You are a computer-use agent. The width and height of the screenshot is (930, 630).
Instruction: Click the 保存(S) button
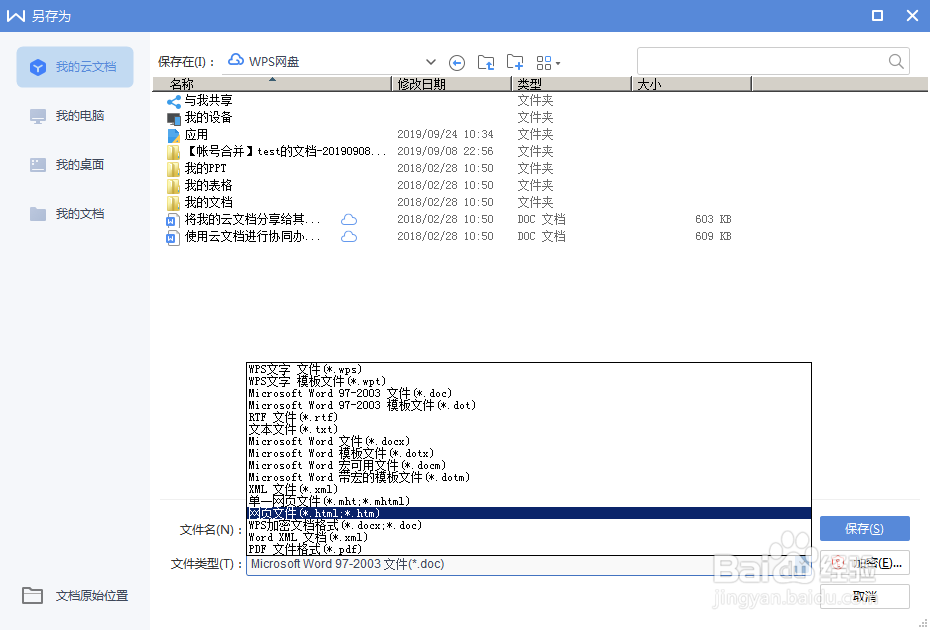pyautogui.click(x=864, y=528)
